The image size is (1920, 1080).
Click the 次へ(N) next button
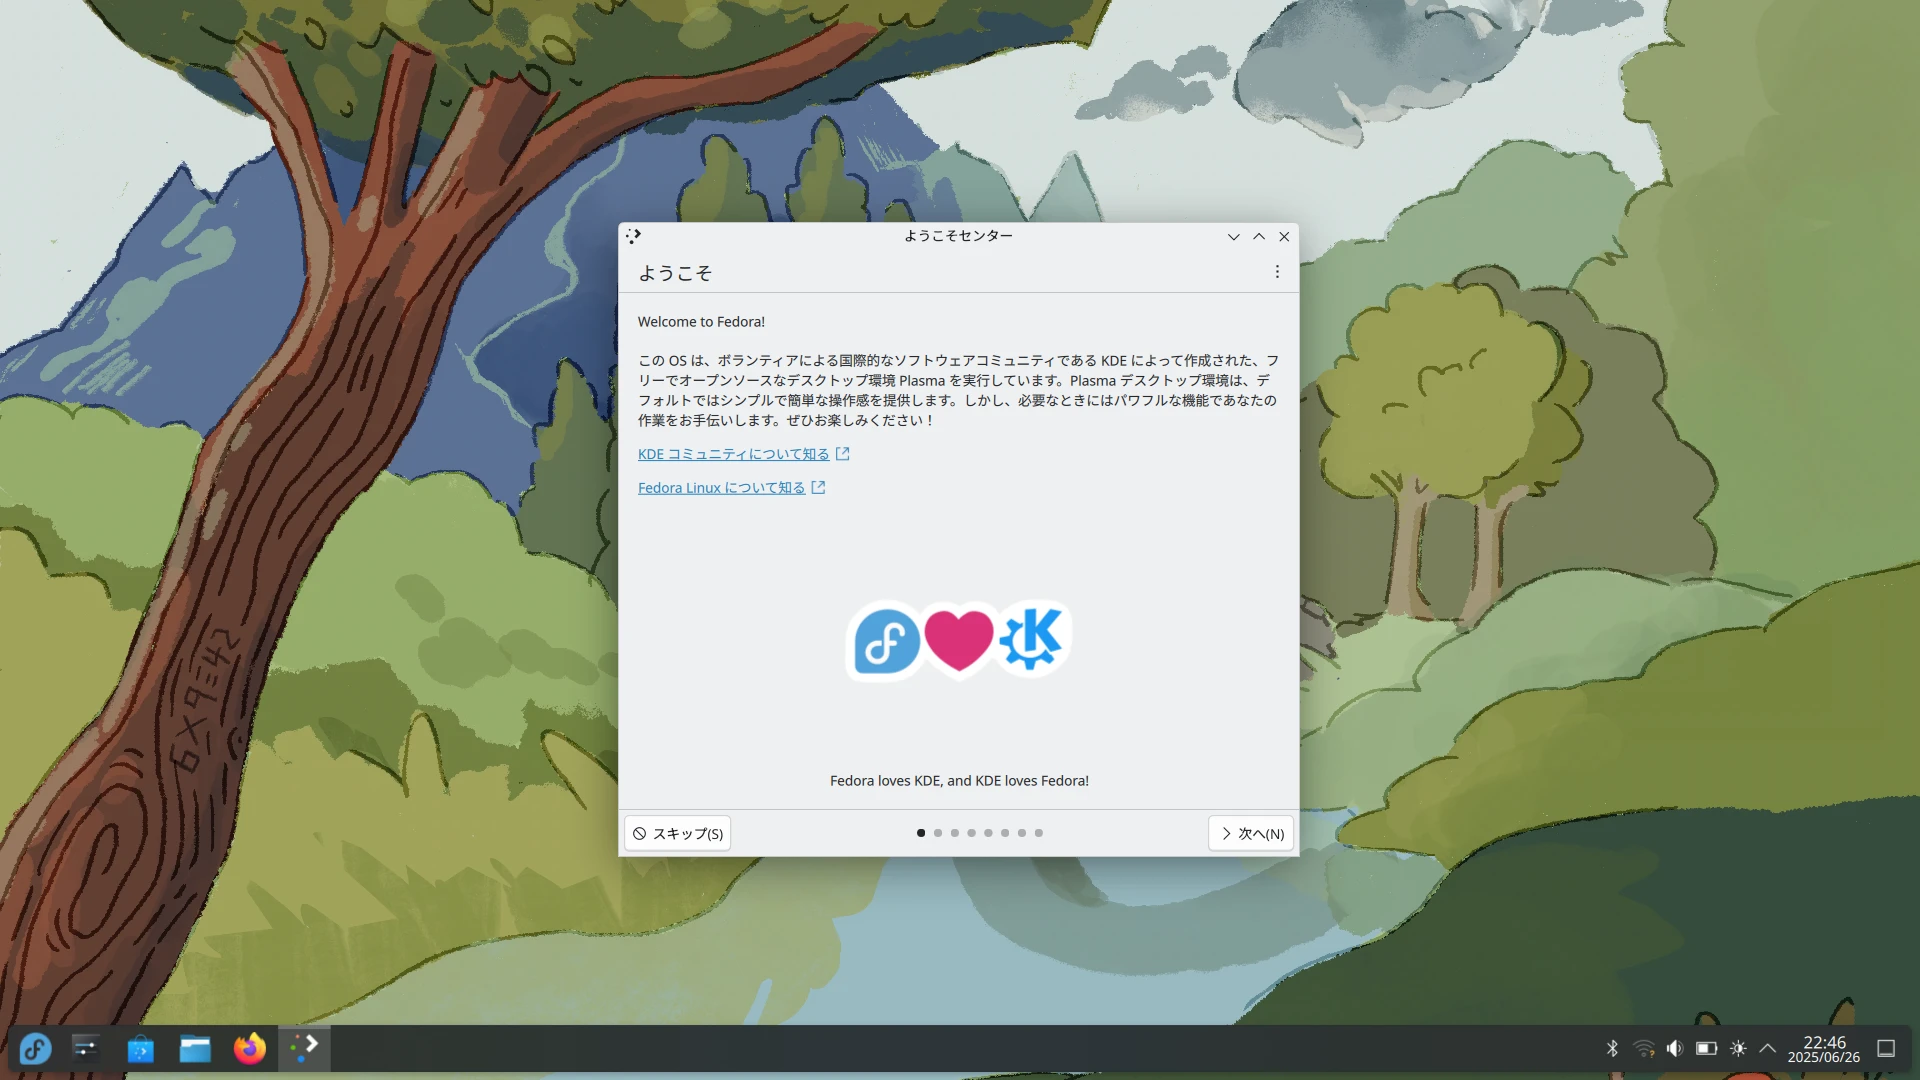pos(1251,833)
